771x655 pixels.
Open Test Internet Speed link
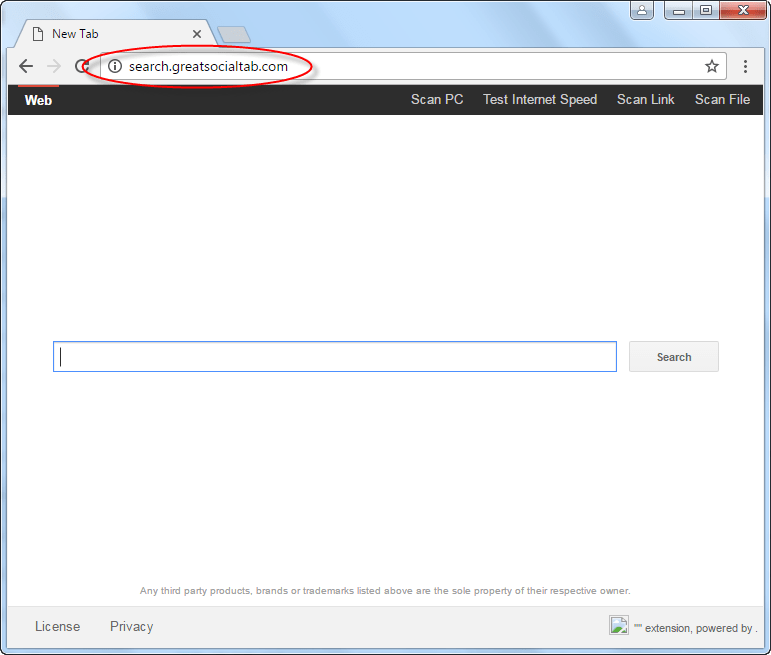[540, 99]
